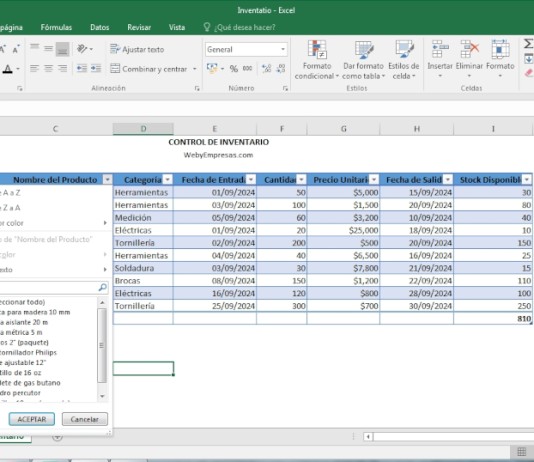Switch to Datos tab

[99, 27]
